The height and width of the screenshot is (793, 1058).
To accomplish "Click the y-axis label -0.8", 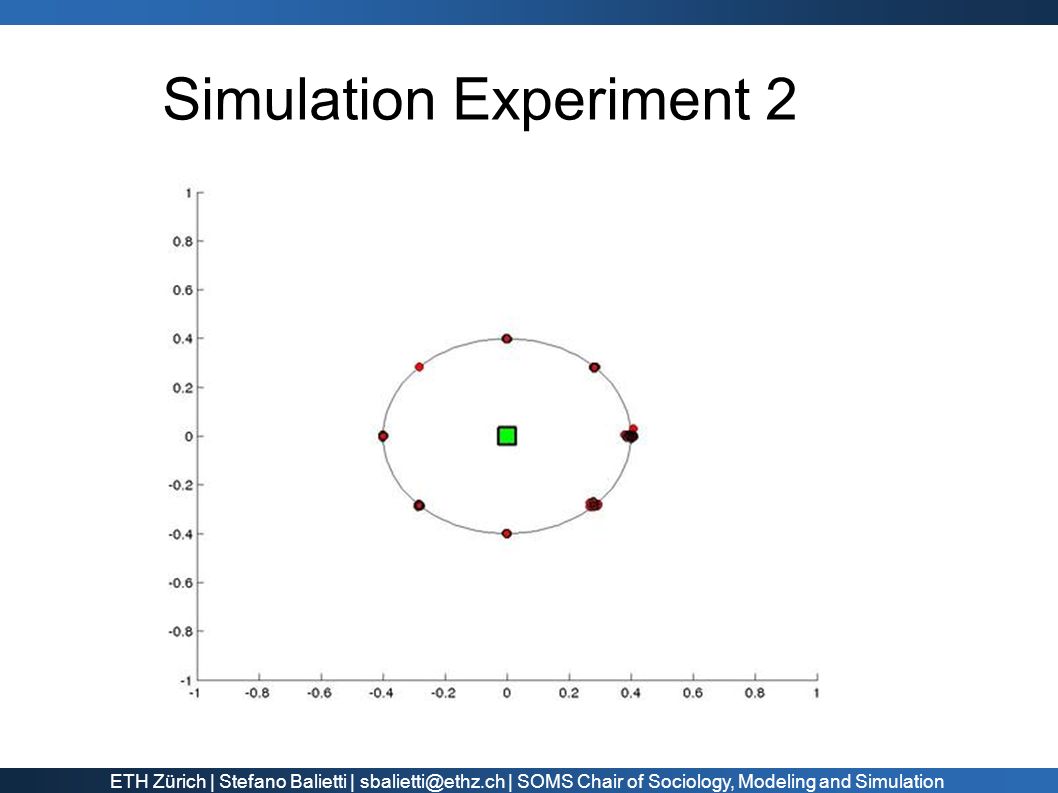I will pos(180,632).
